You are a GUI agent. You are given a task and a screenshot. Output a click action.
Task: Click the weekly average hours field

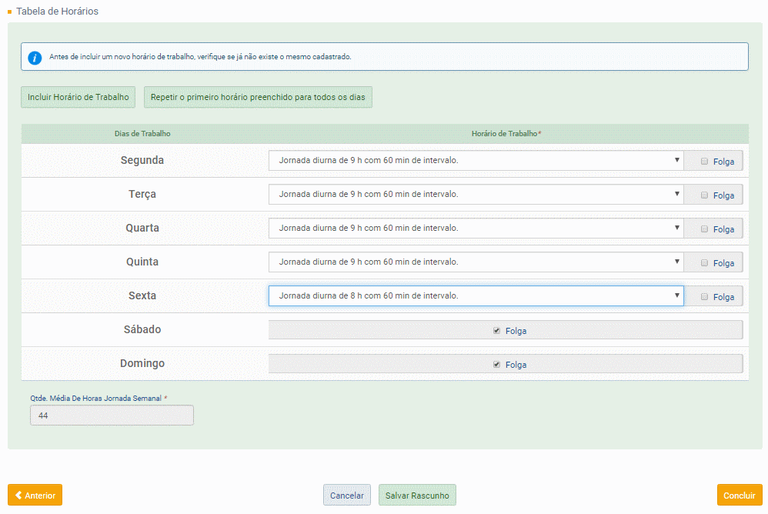(111, 415)
